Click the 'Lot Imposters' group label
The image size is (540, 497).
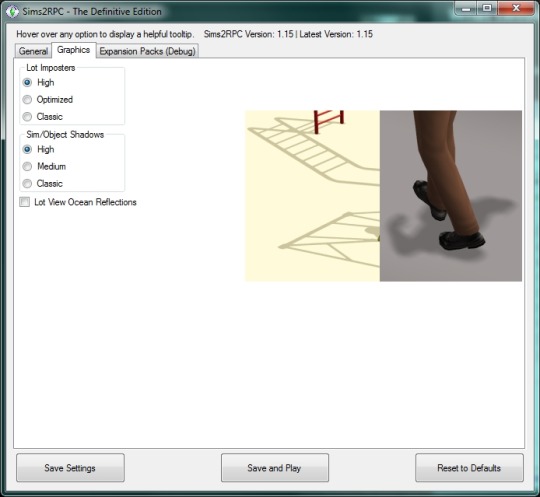point(51,68)
